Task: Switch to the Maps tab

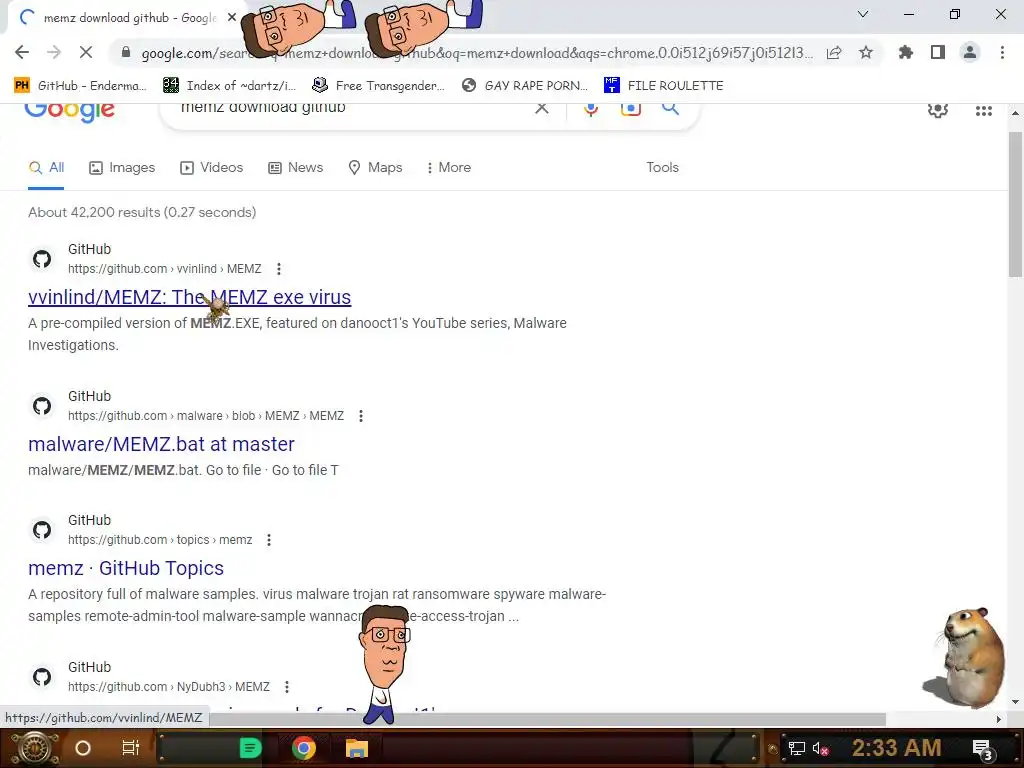Action: click(376, 168)
